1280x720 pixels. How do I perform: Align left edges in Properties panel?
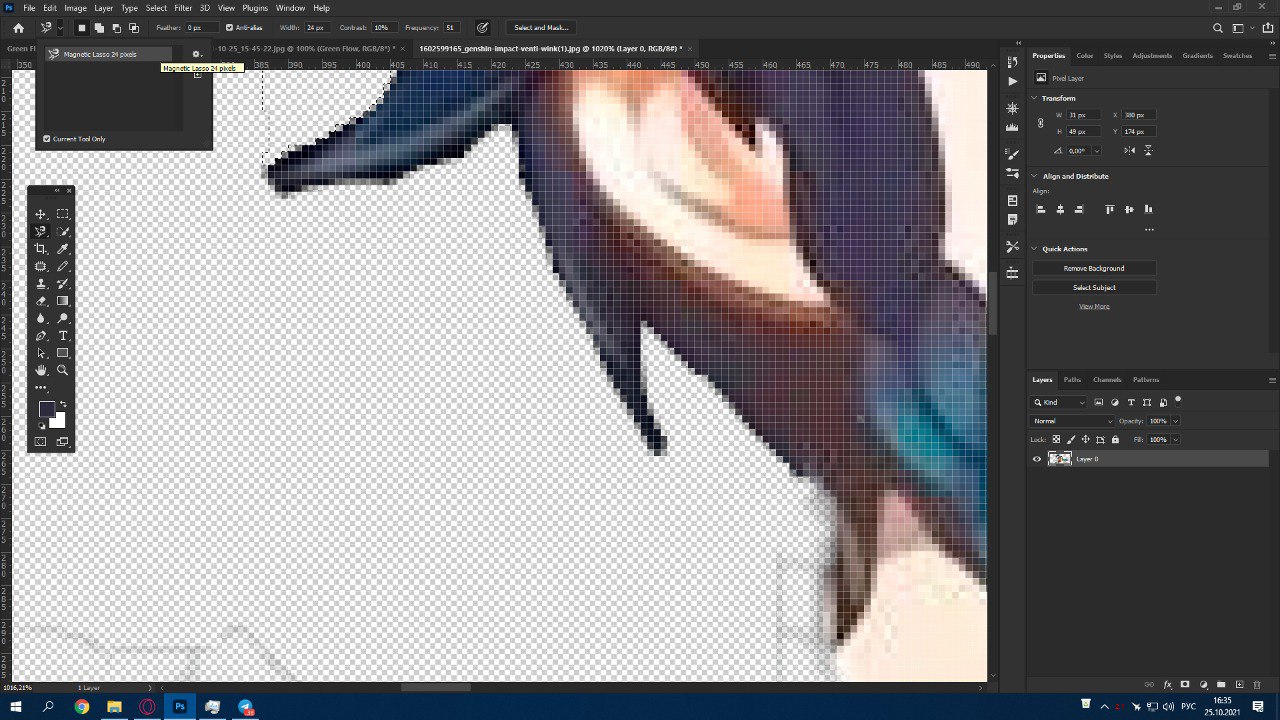(x=1041, y=210)
